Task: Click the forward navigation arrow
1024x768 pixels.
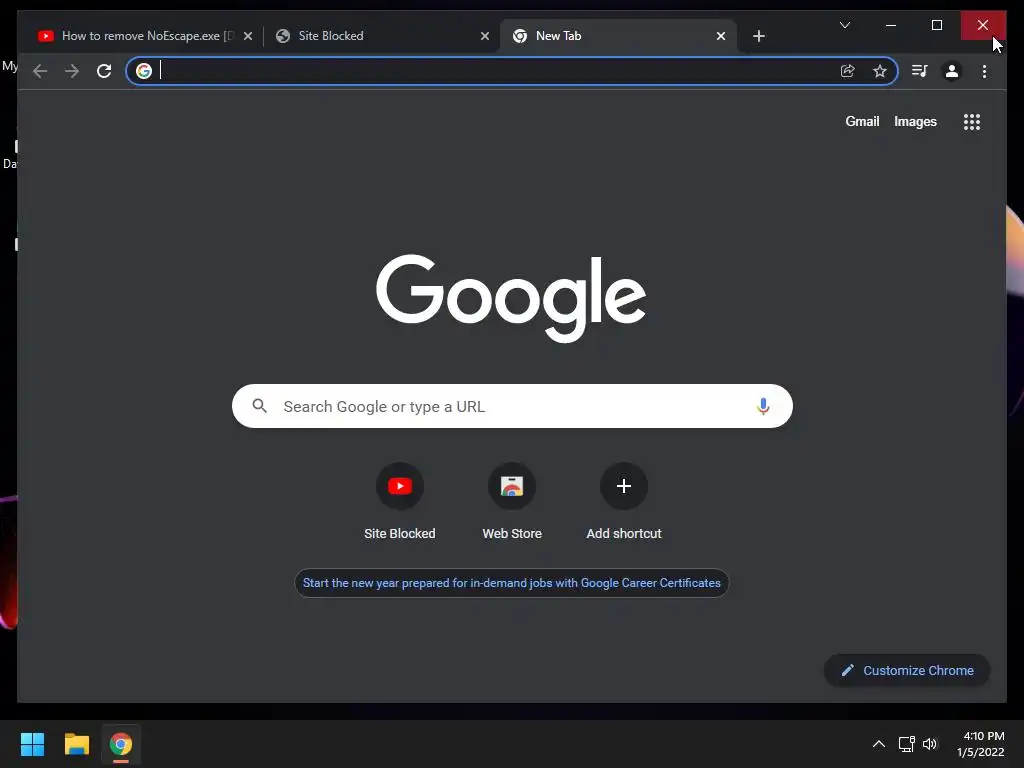Action: (x=72, y=71)
